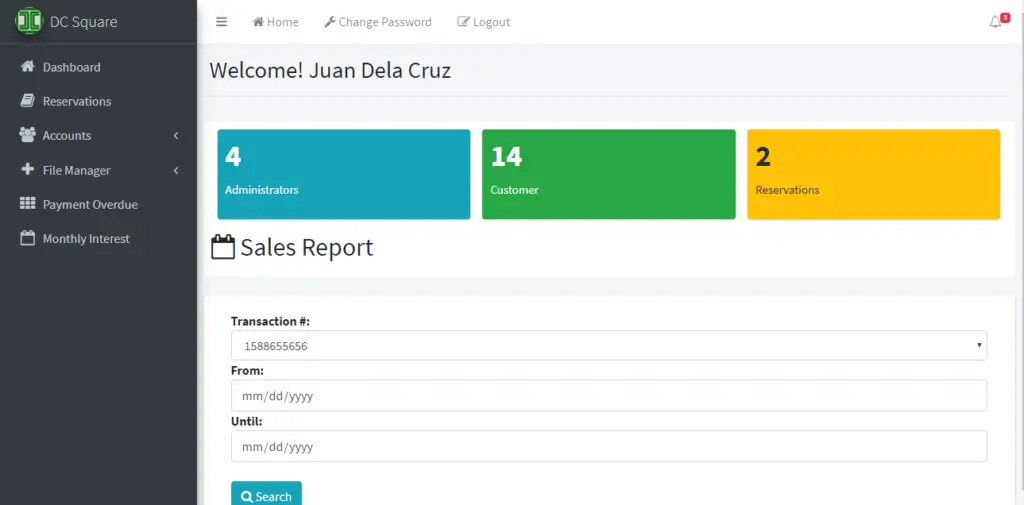Click the Accounts users icon
Image resolution: width=1024 pixels, height=505 pixels.
click(28, 135)
